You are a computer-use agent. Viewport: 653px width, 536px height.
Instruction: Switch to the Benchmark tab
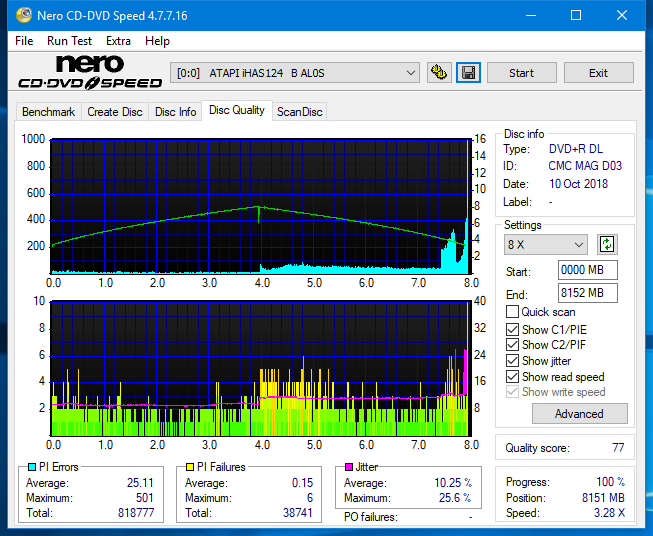[x=48, y=112]
